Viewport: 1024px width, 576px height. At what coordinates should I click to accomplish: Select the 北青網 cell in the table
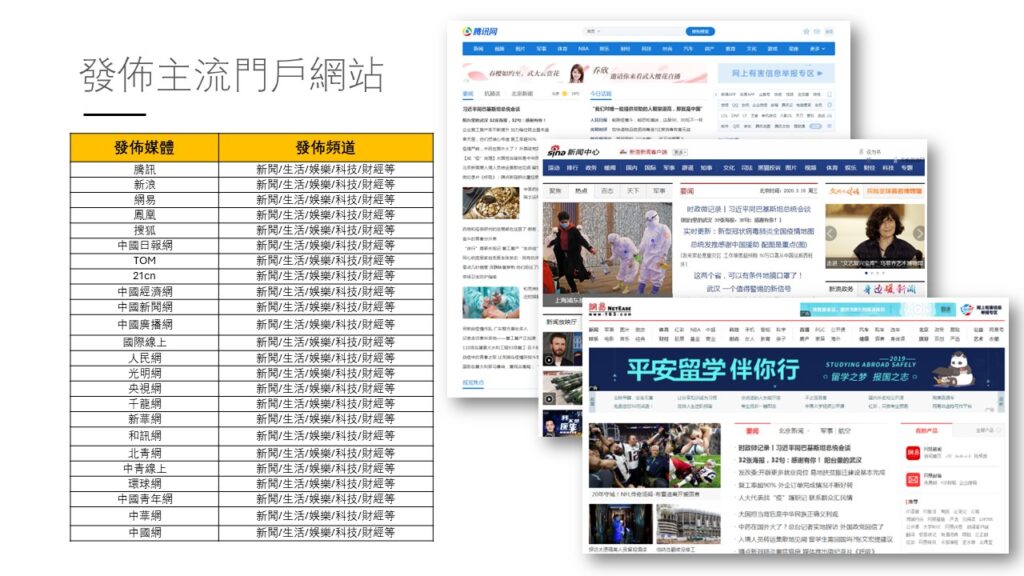click(144, 453)
